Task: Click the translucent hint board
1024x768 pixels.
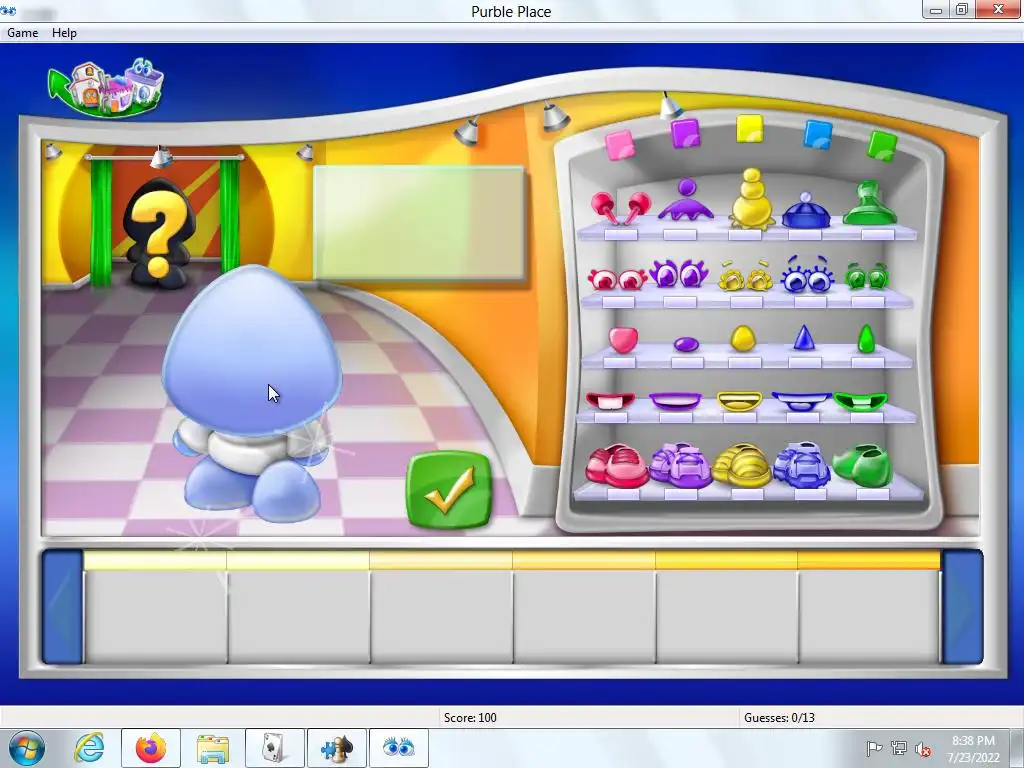Action: [x=418, y=223]
